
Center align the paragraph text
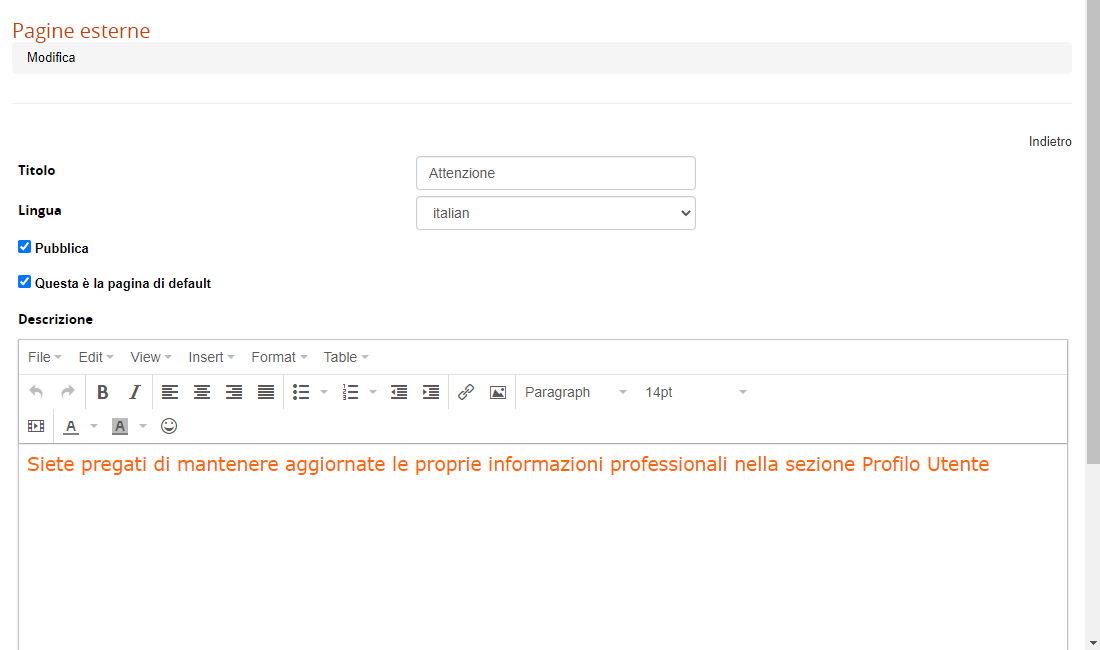pos(202,392)
